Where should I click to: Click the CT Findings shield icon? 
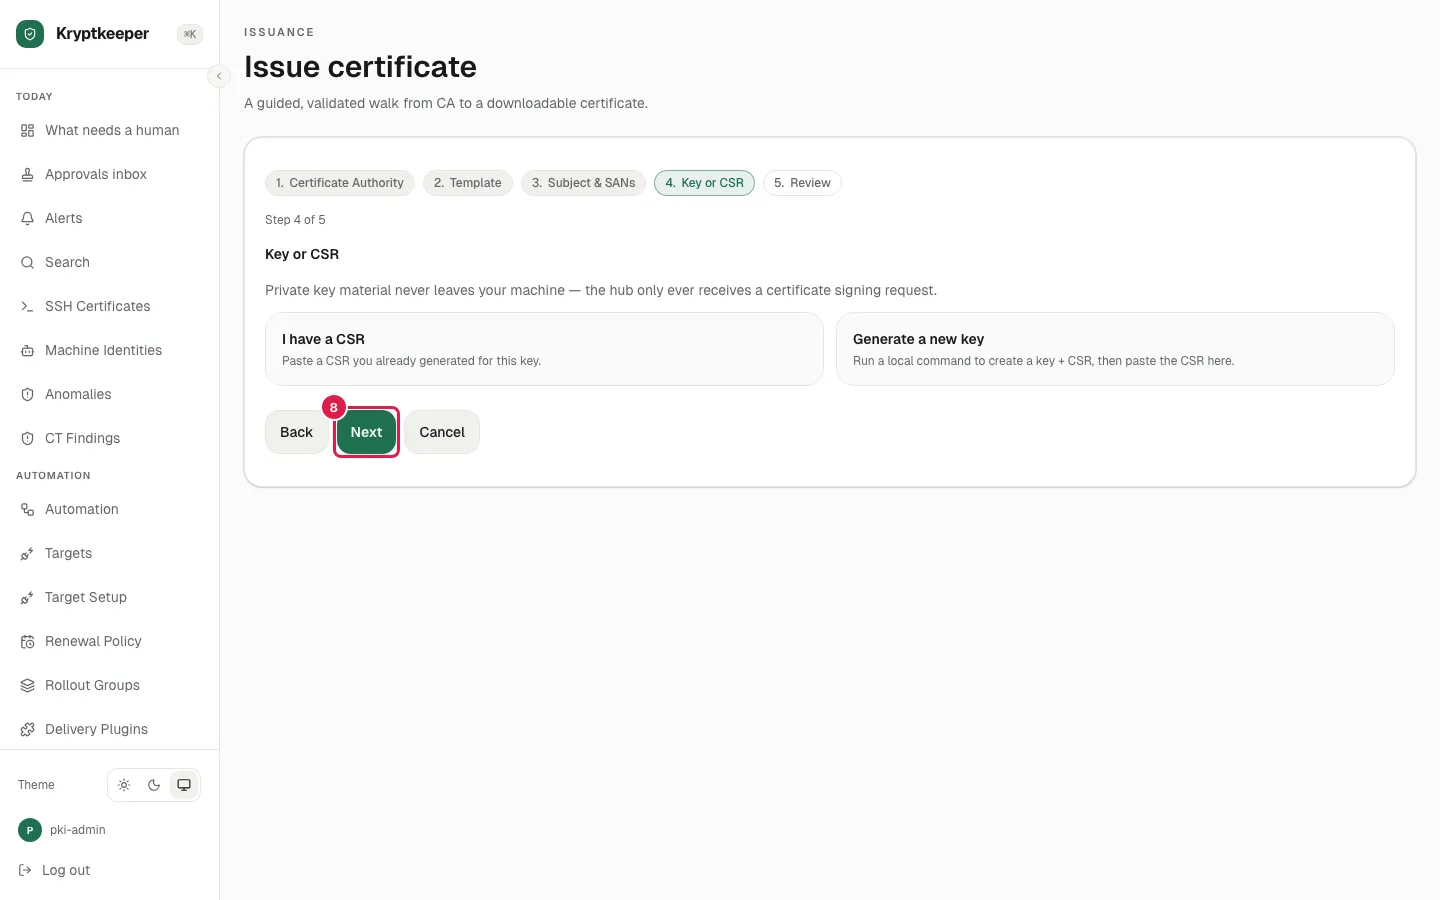pyautogui.click(x=28, y=439)
